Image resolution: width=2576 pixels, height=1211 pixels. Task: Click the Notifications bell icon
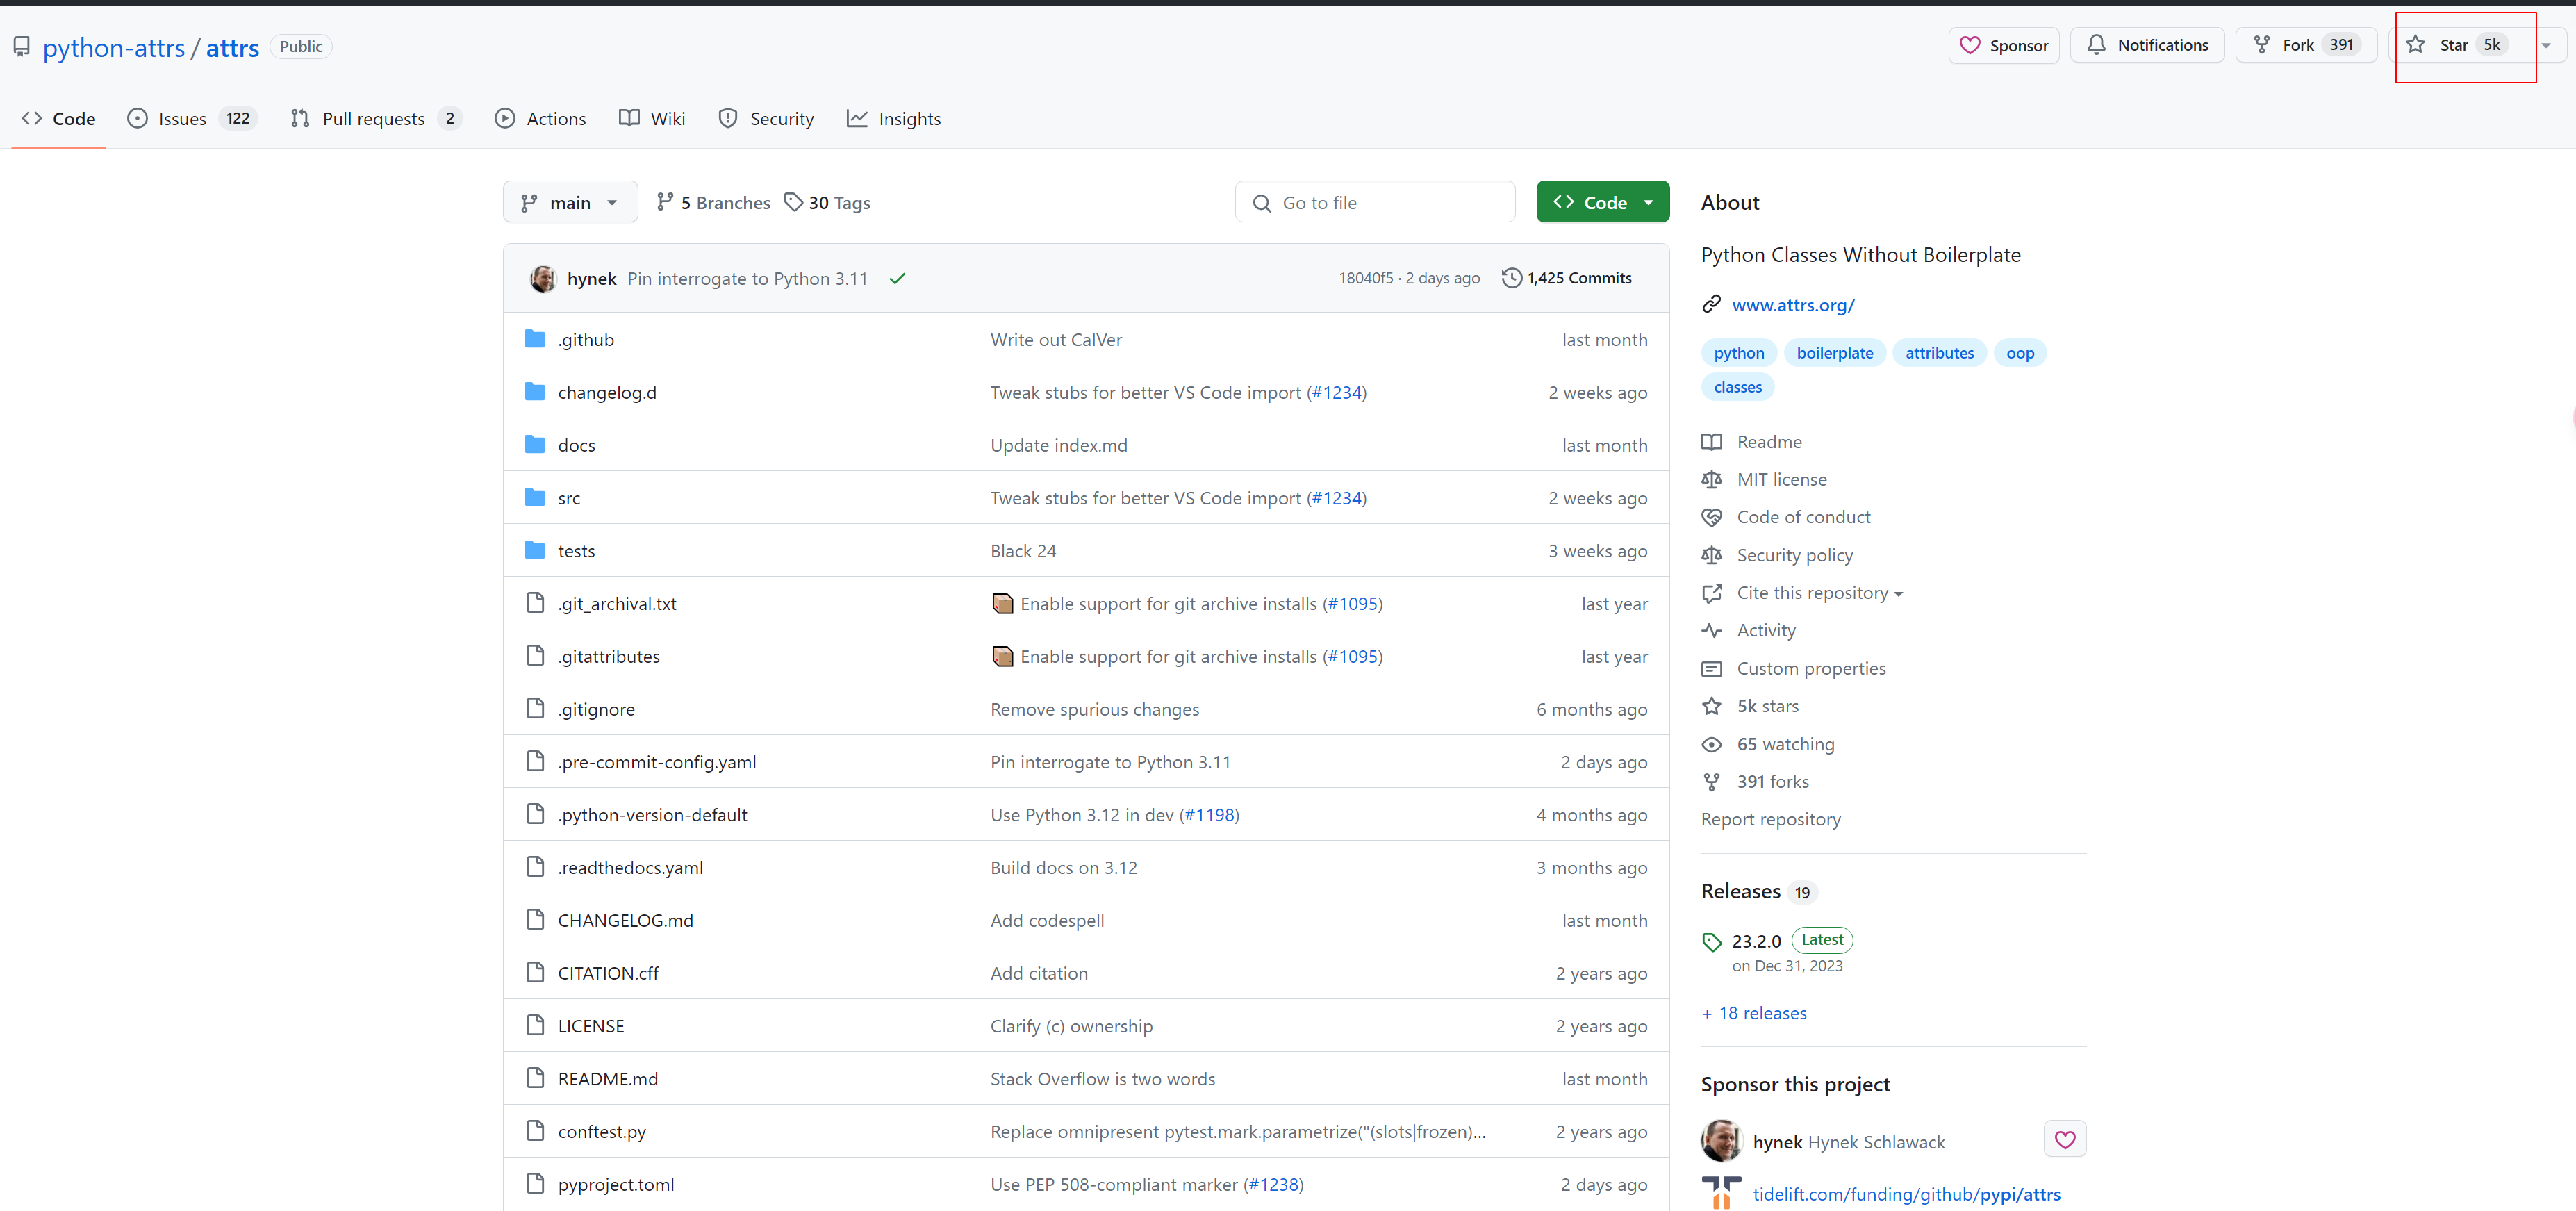pyautogui.click(x=2097, y=45)
